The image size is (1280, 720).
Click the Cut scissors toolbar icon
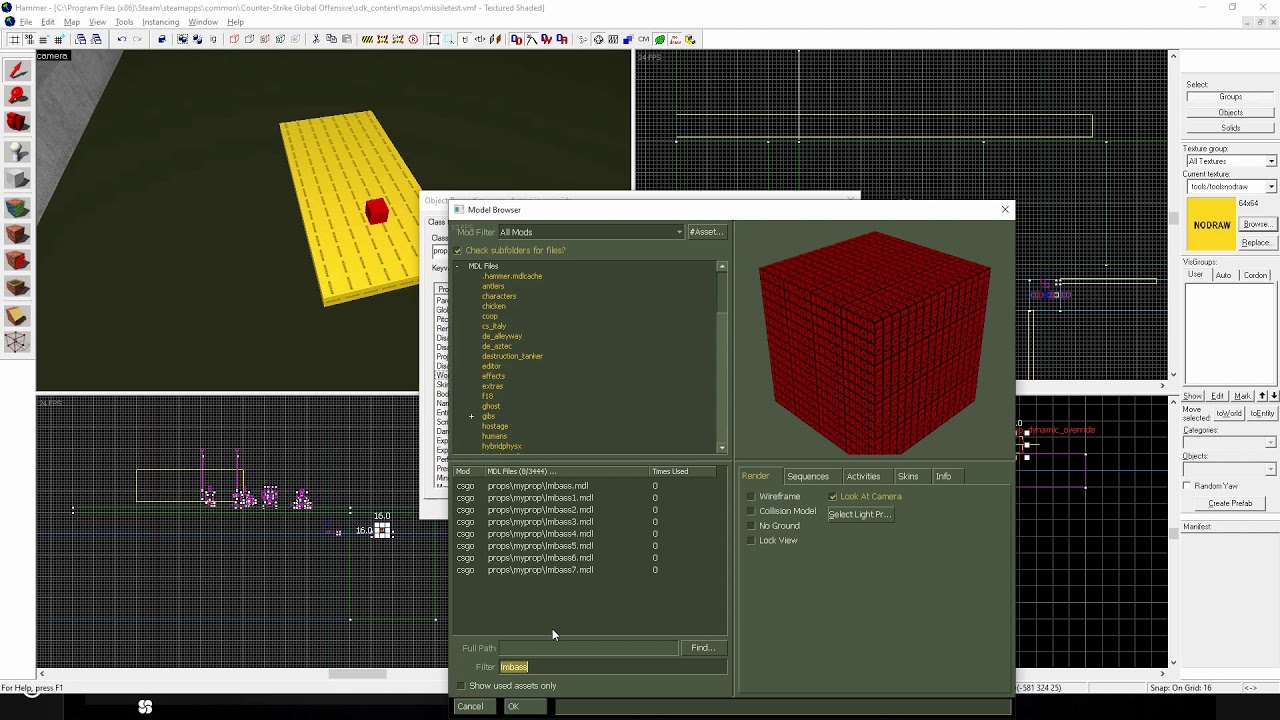316,40
